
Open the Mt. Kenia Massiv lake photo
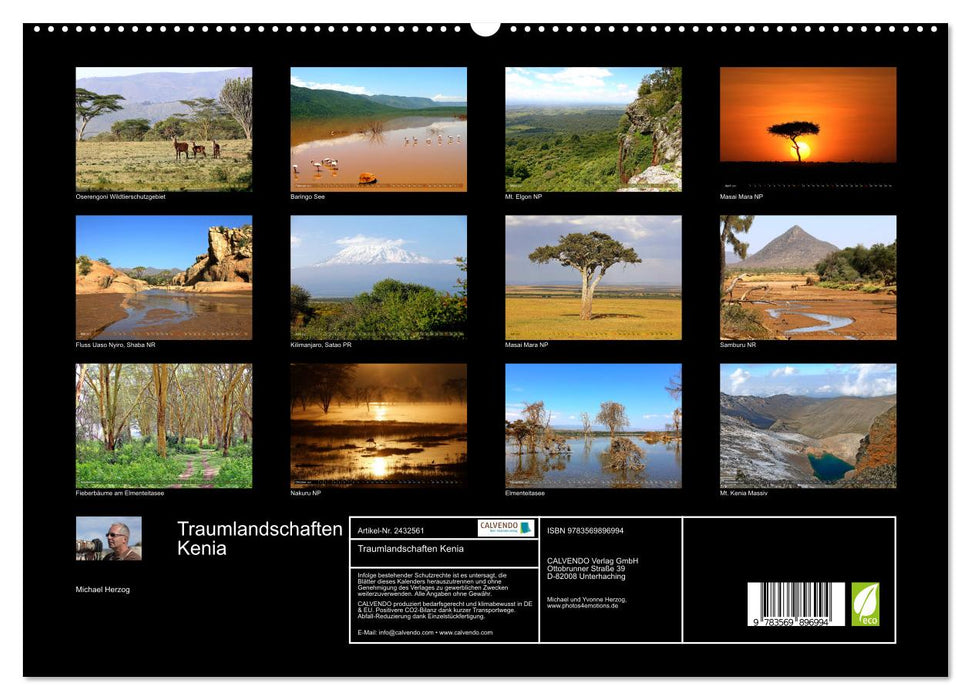808,426
